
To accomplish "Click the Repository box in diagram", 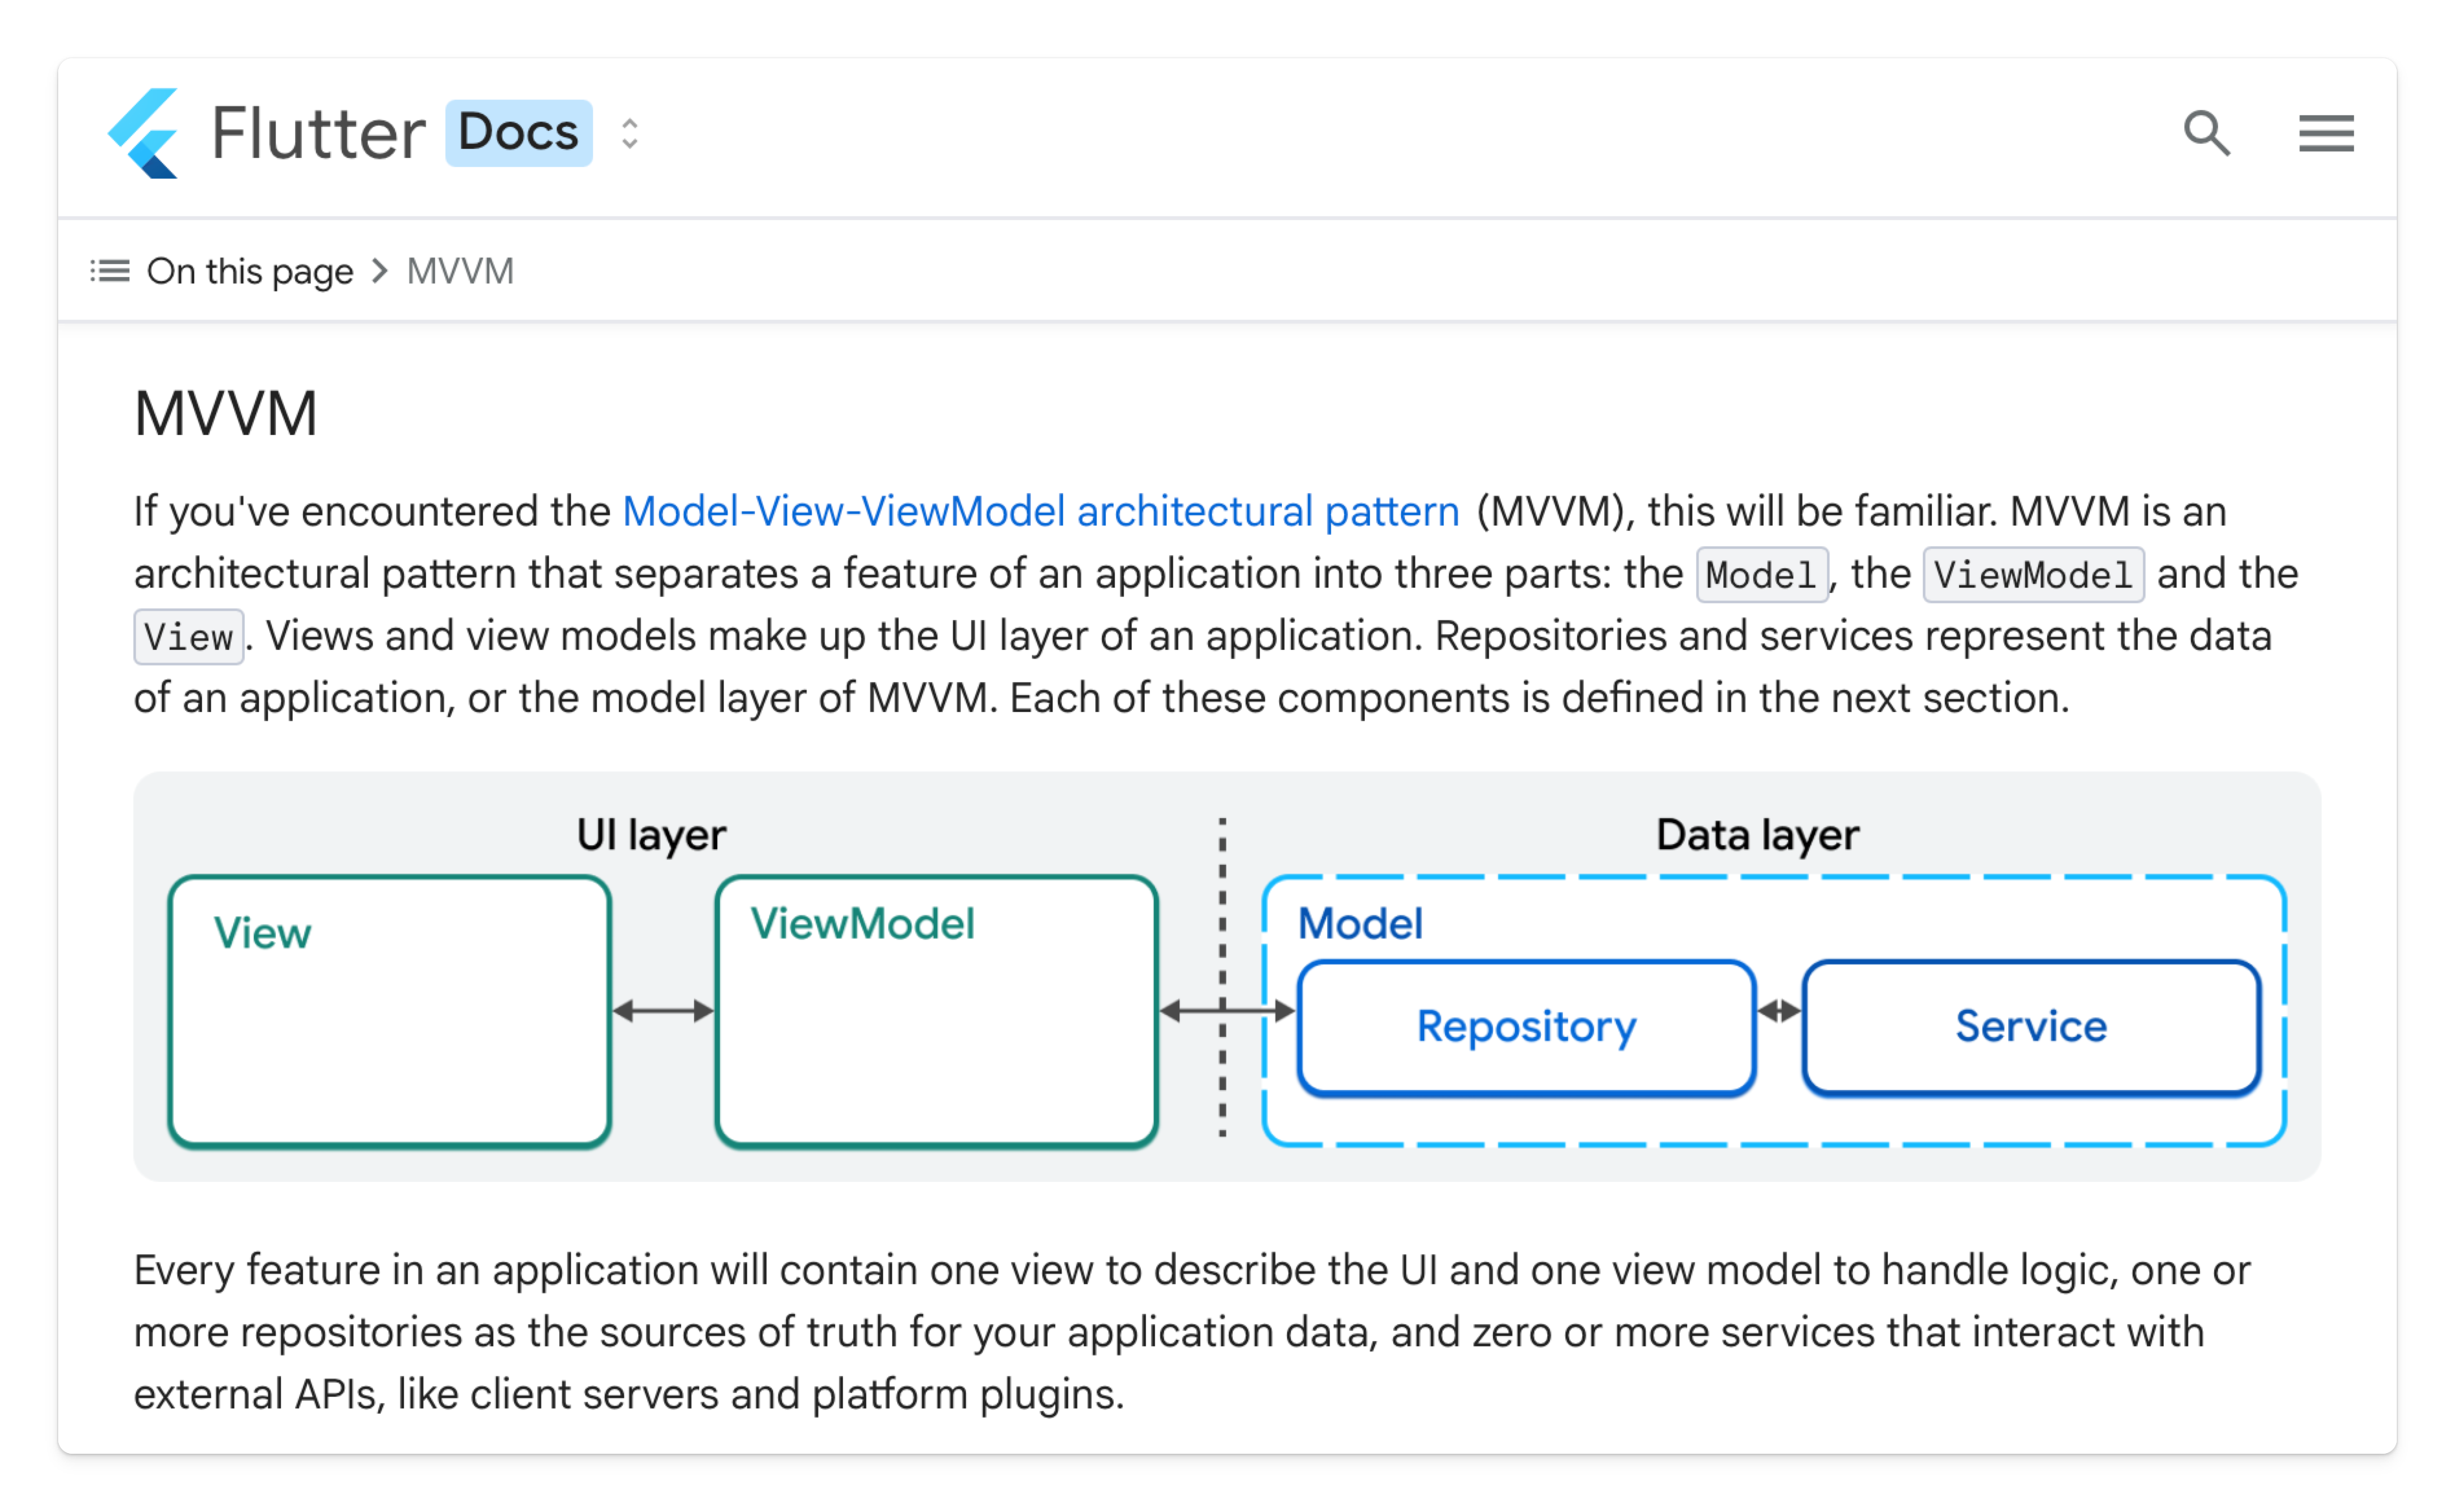I will [1526, 1027].
